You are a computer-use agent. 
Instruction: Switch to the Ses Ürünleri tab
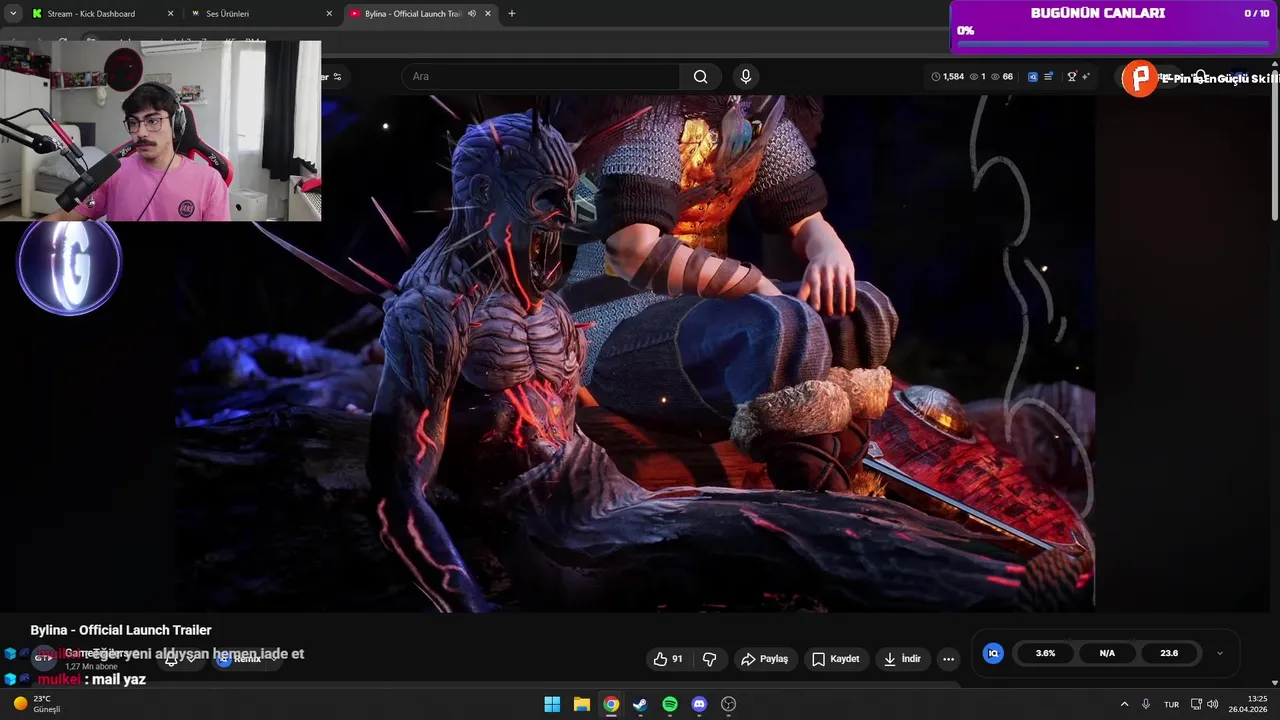tap(262, 14)
